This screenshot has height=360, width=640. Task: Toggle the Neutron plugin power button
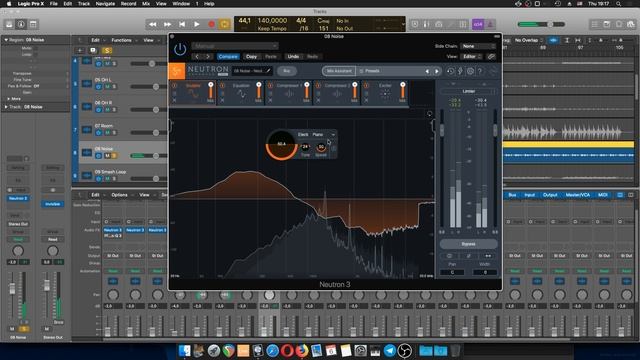[x=180, y=49]
